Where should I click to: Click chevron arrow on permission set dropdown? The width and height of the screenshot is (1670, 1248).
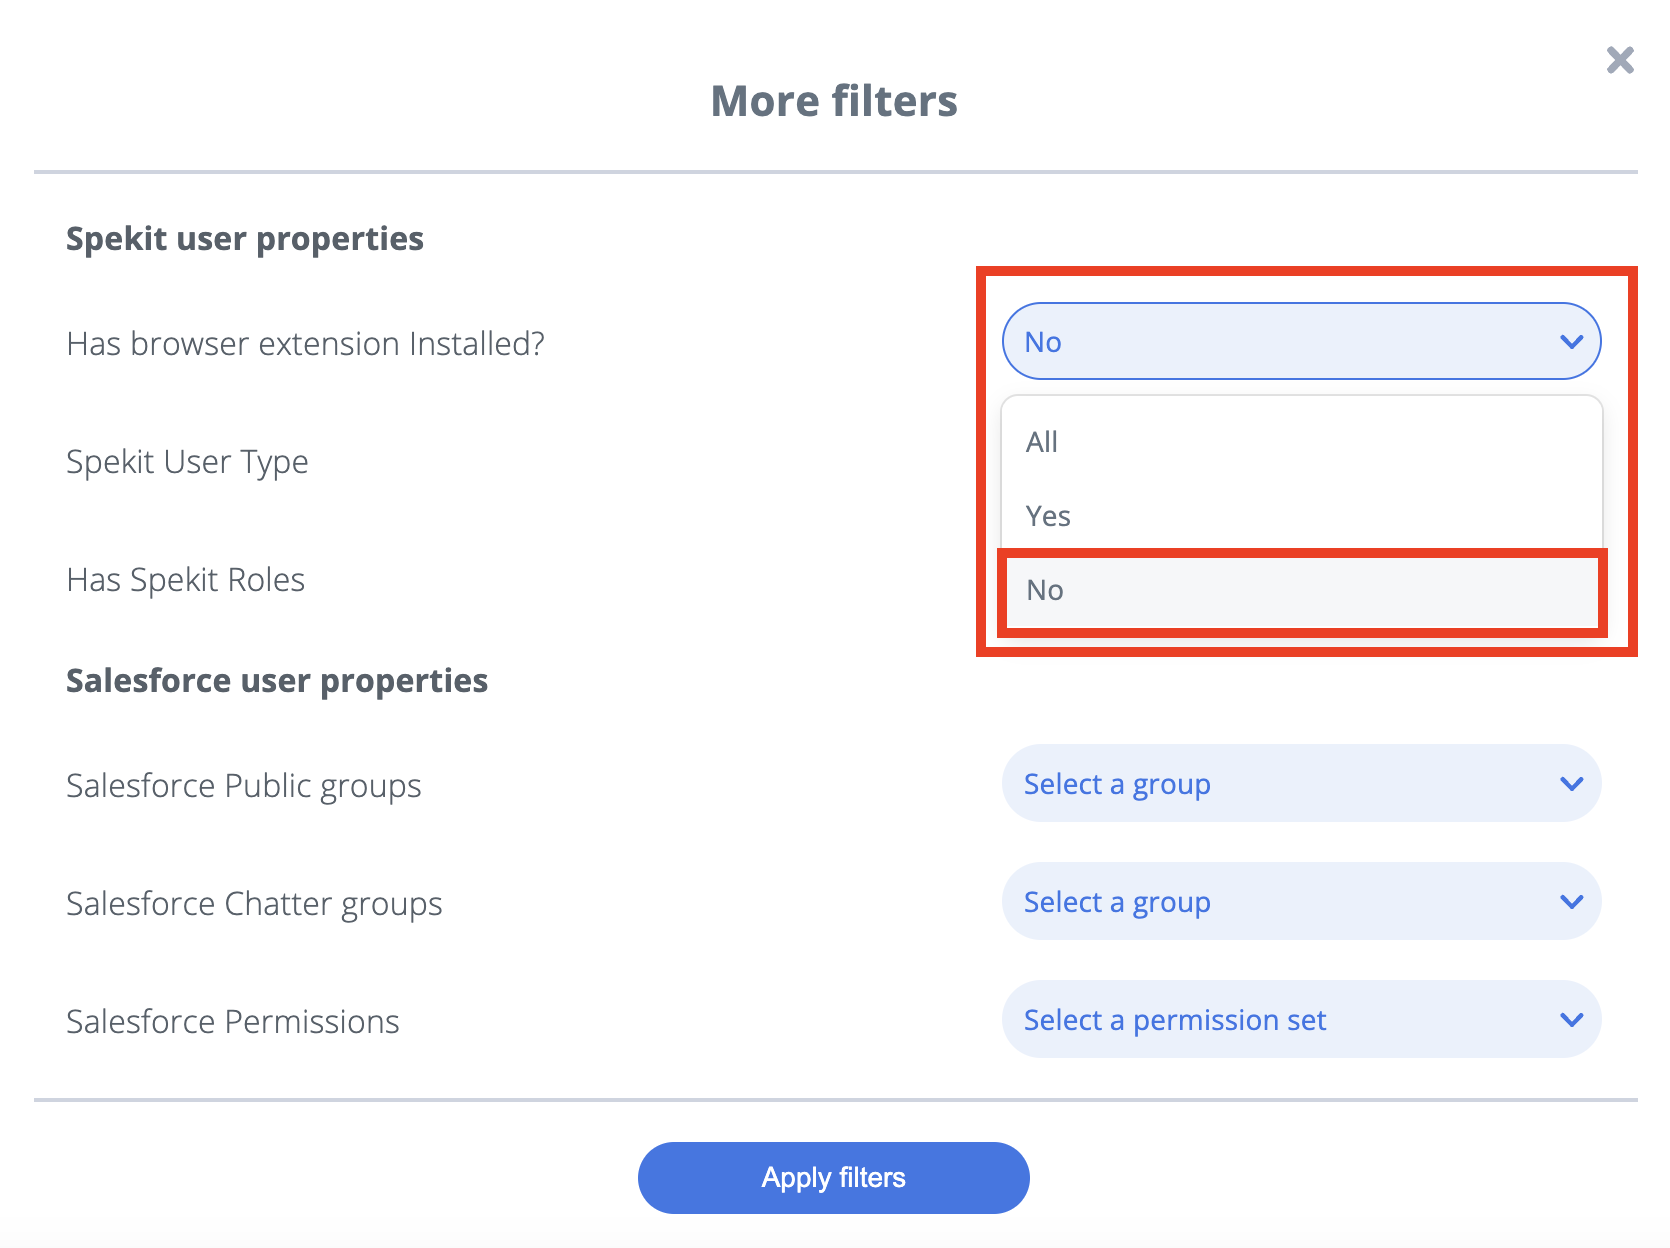click(1571, 1020)
